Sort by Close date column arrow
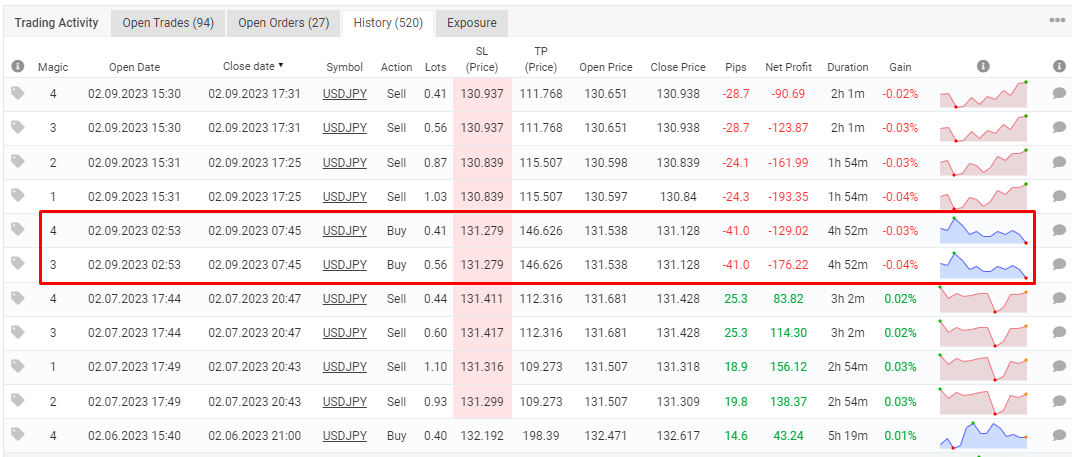1072x457 pixels. 280,66
